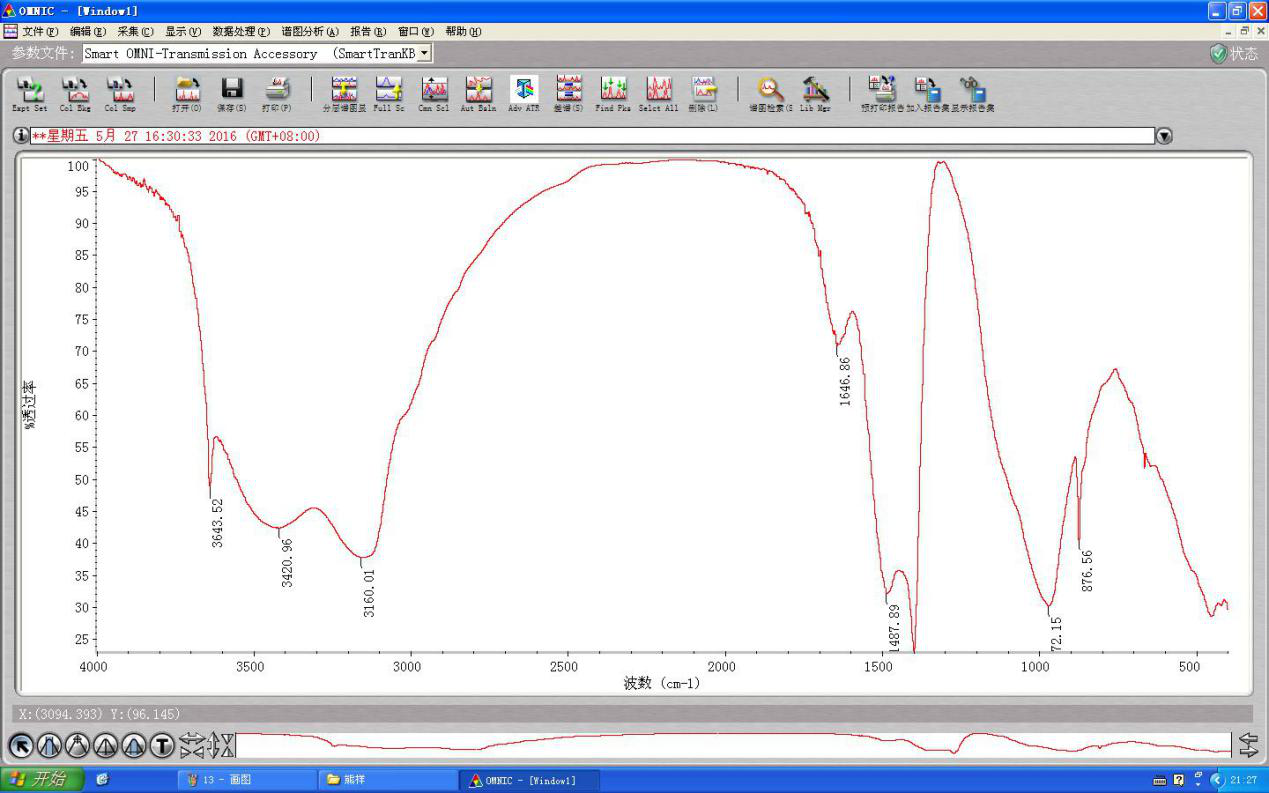1269x793 pixels.
Task: Open the Lib Mgr library manager
Action: pos(815,93)
